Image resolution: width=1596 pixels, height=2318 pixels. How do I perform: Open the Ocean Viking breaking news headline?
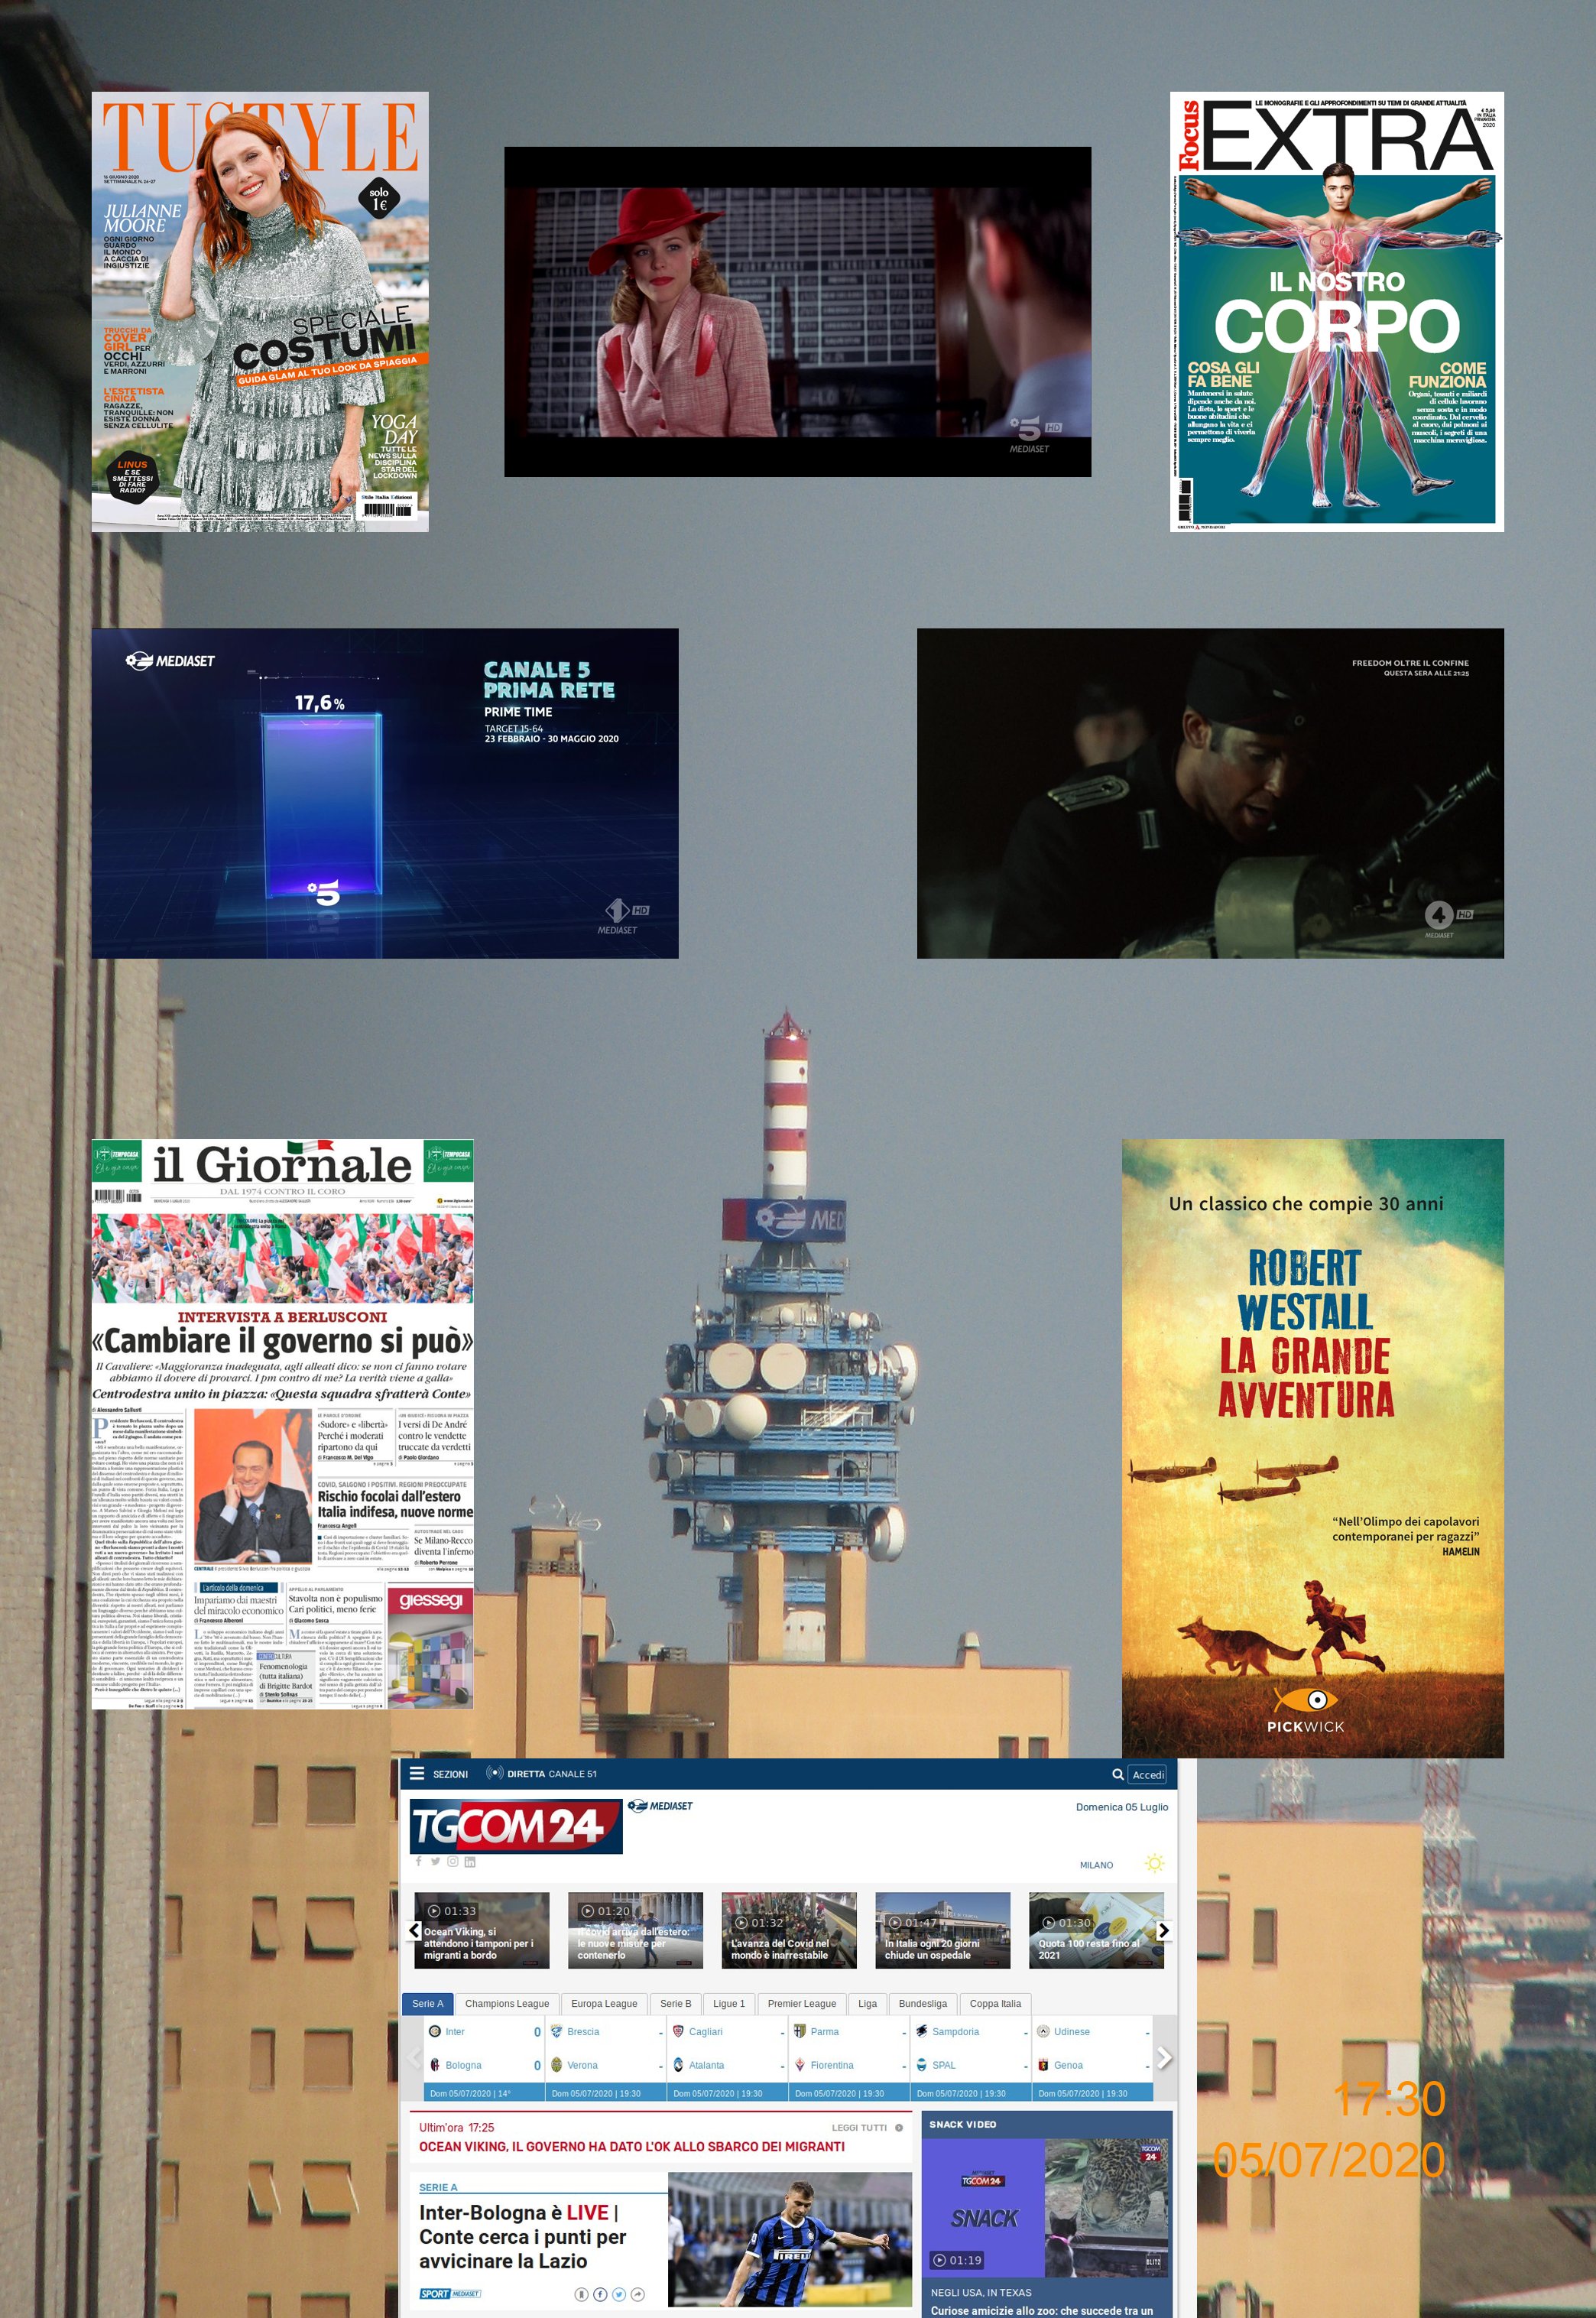(x=631, y=2147)
